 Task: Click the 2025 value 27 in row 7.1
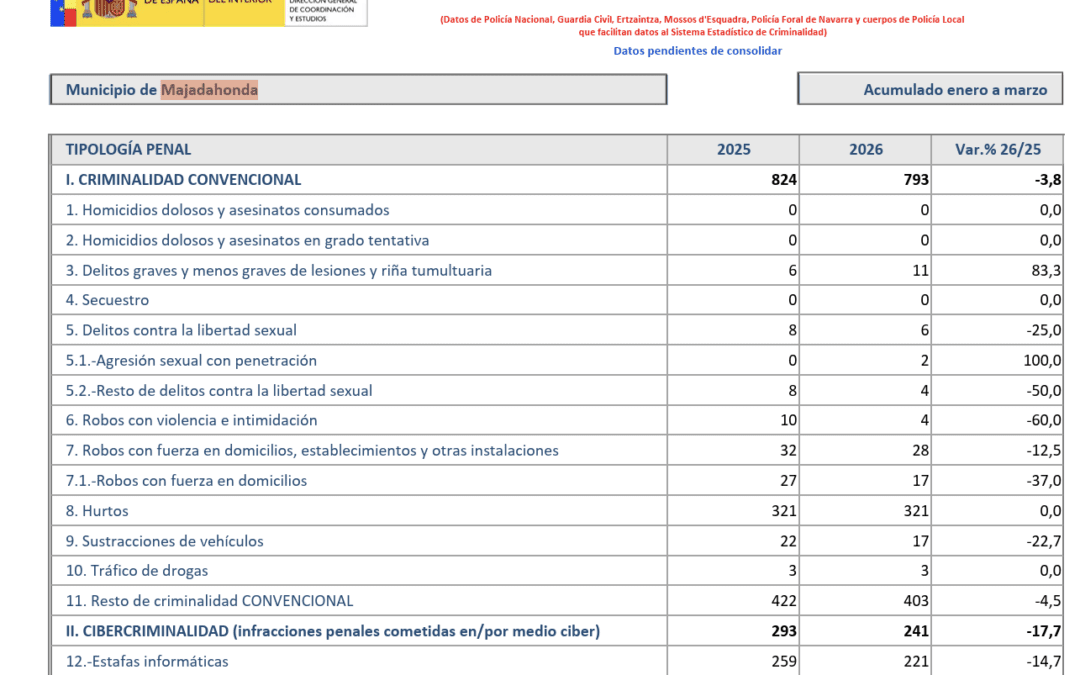click(789, 481)
